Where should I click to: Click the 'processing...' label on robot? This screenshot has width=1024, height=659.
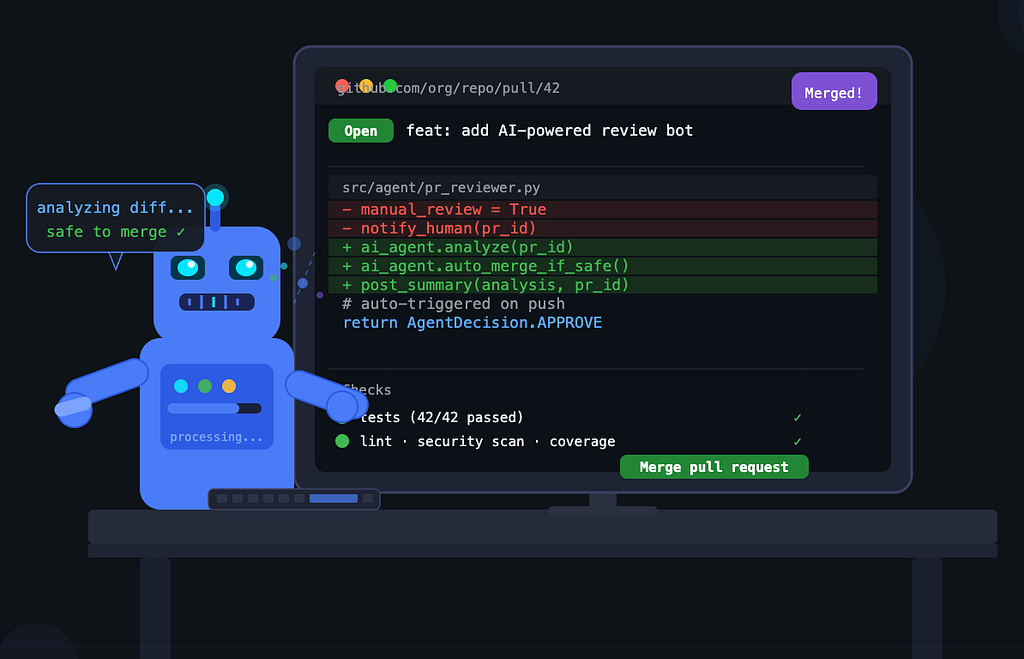point(216,437)
